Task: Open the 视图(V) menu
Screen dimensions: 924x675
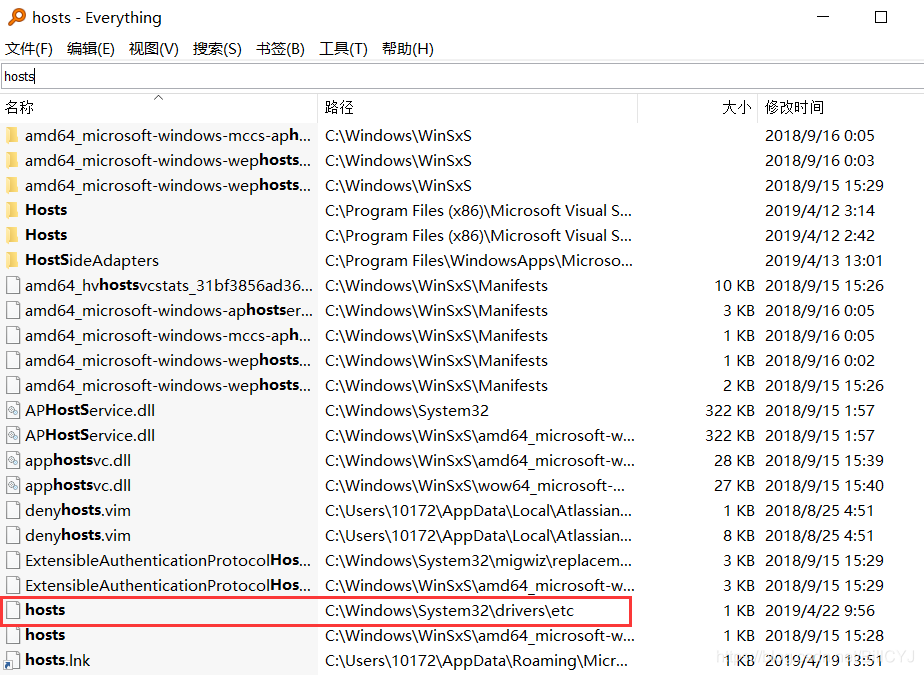Action: click(x=154, y=49)
